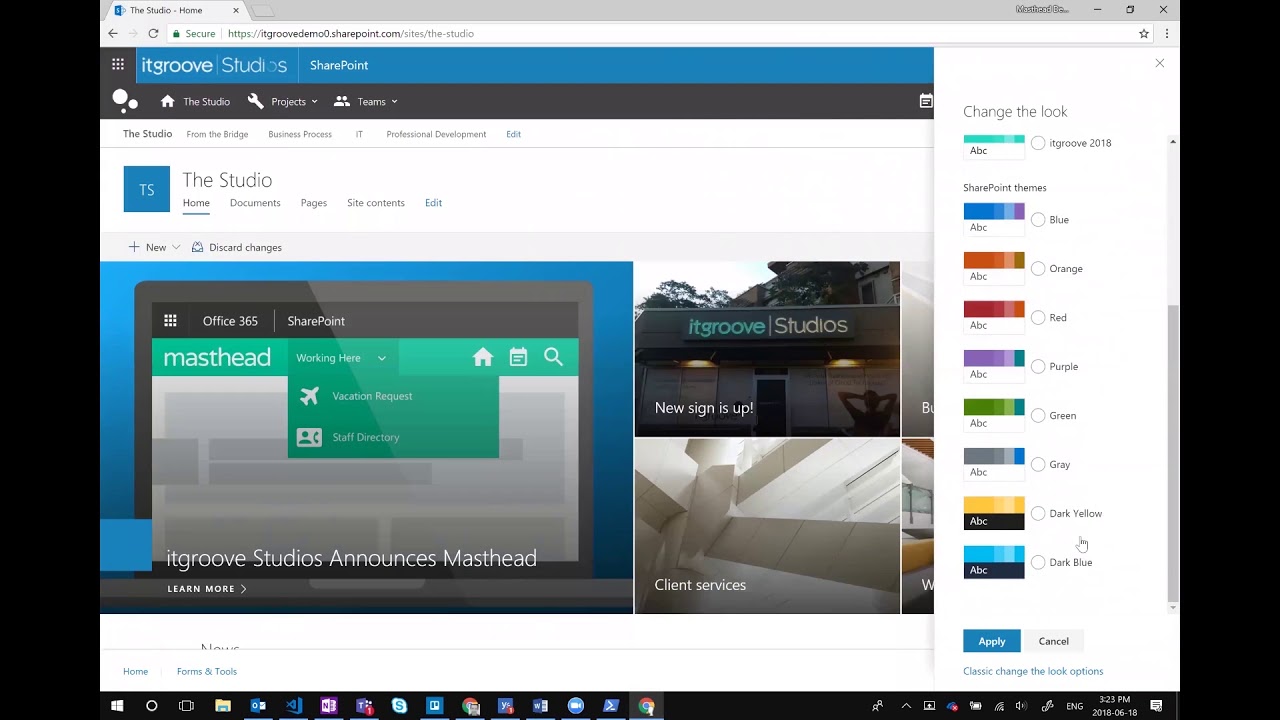This screenshot has height=720, width=1280.
Task: Click the Discard changes icon
Action: (197, 247)
